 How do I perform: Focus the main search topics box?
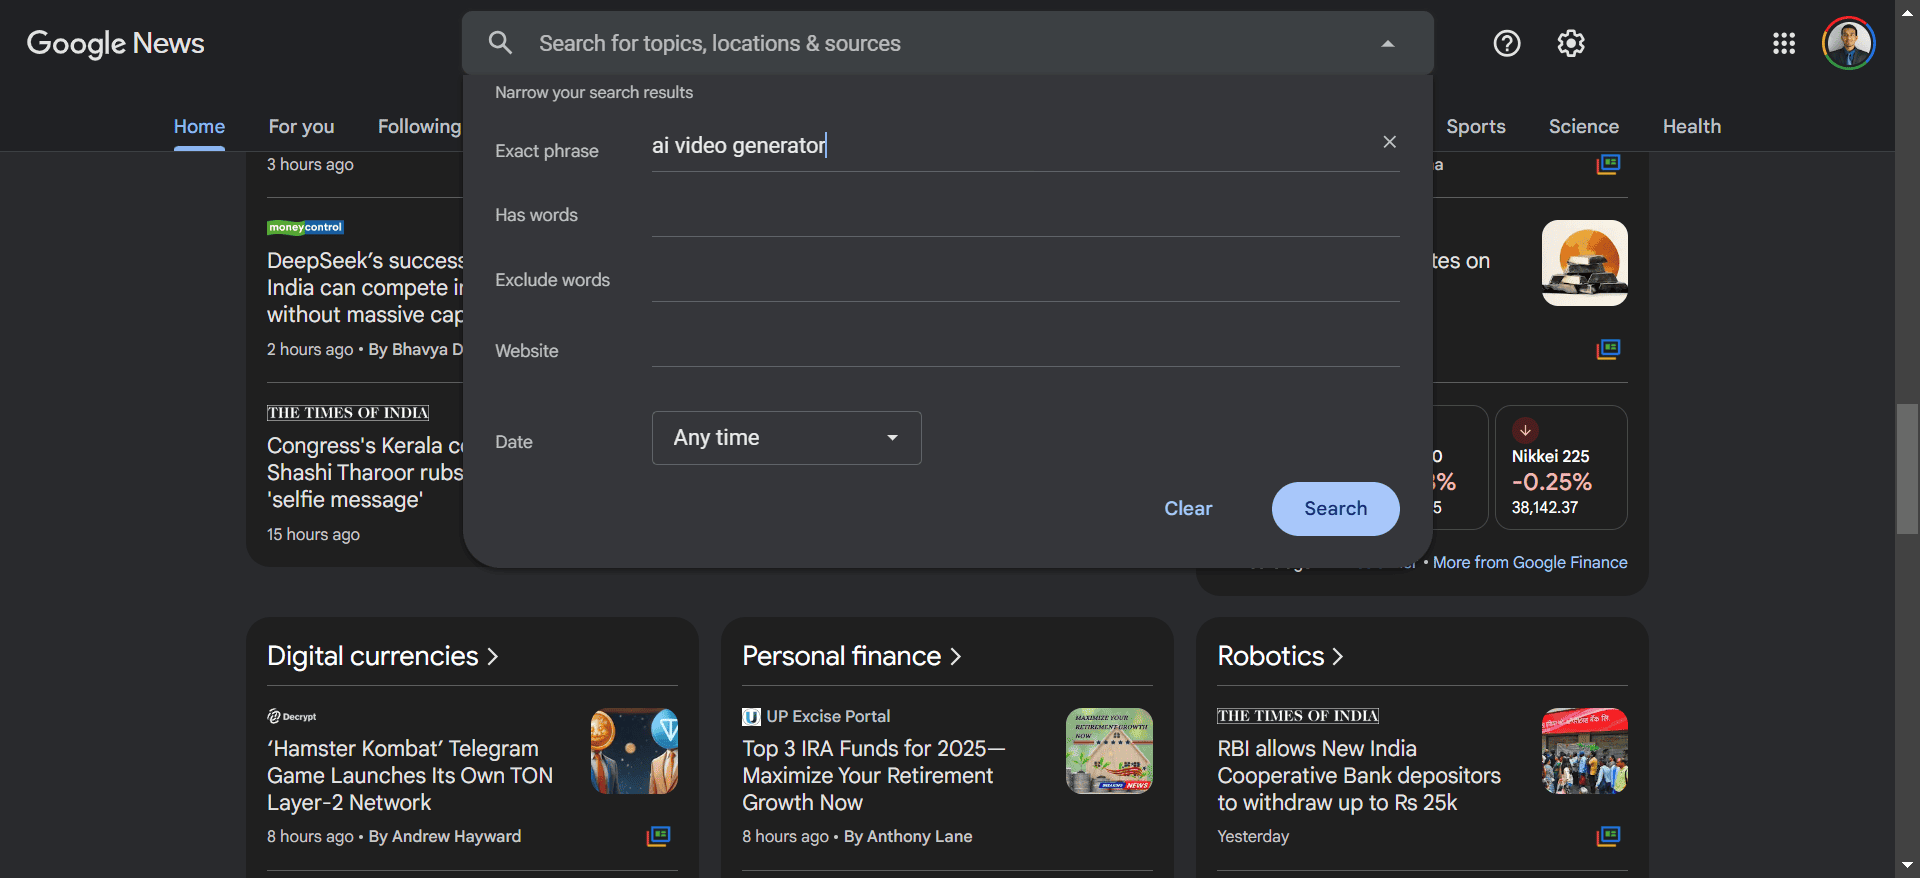(x=950, y=43)
